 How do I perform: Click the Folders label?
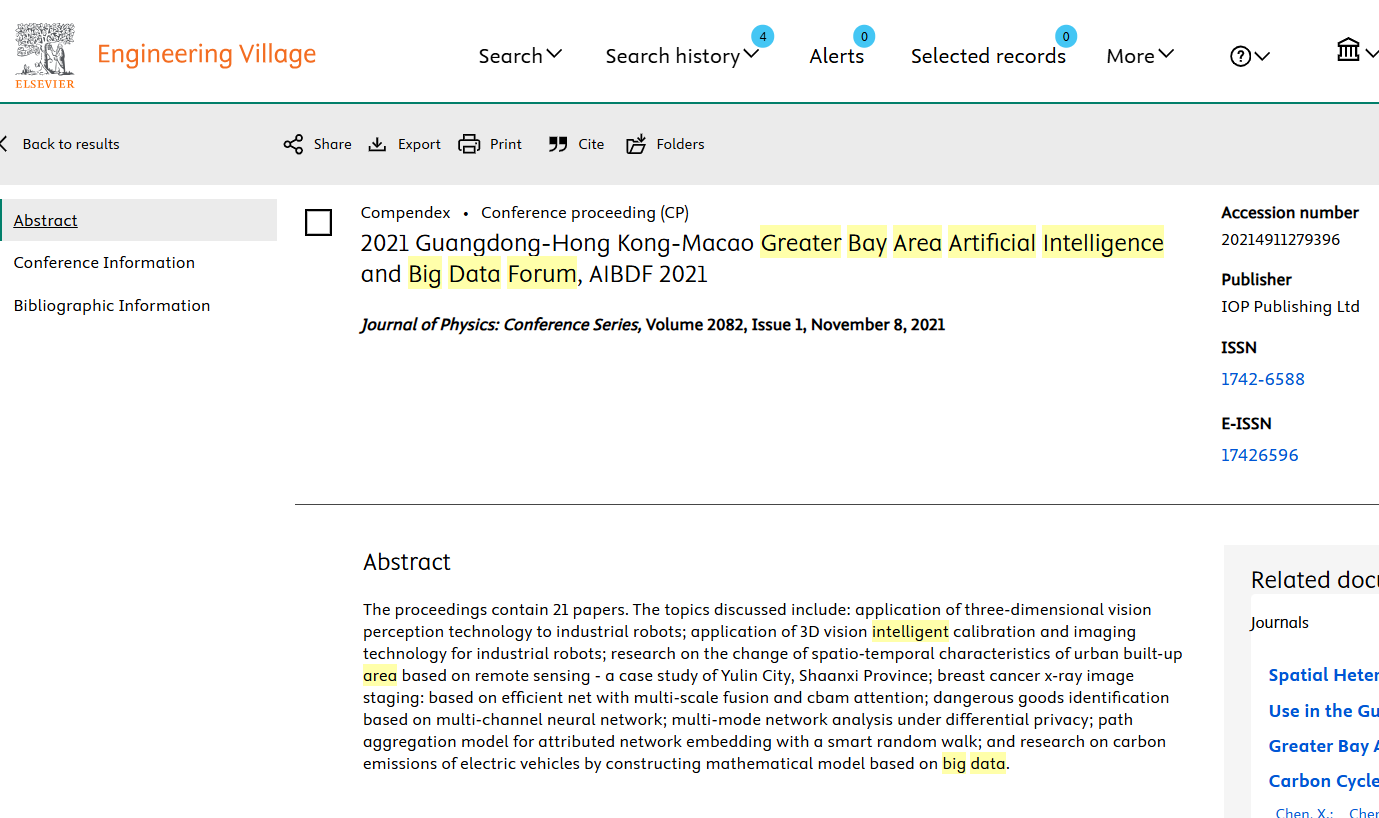[x=680, y=144]
